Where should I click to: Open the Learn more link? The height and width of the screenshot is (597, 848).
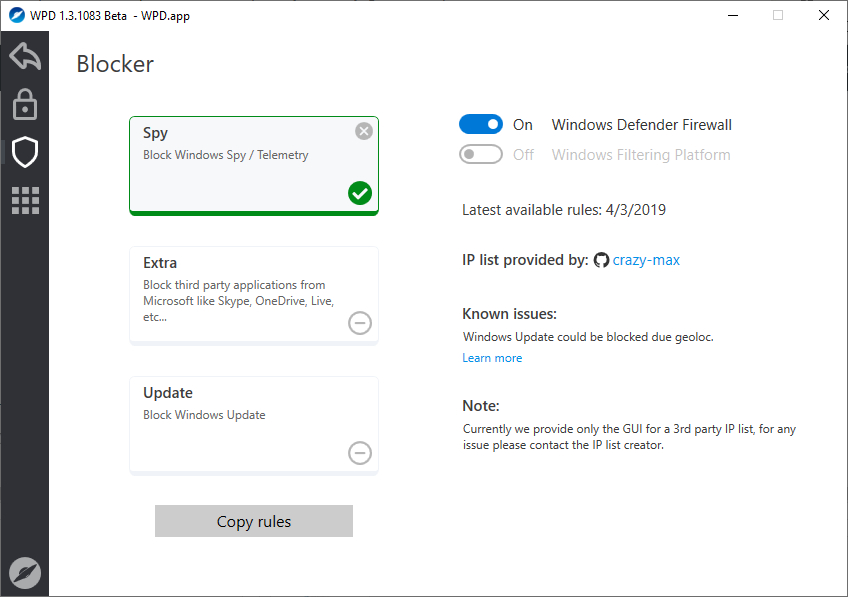[x=492, y=358]
